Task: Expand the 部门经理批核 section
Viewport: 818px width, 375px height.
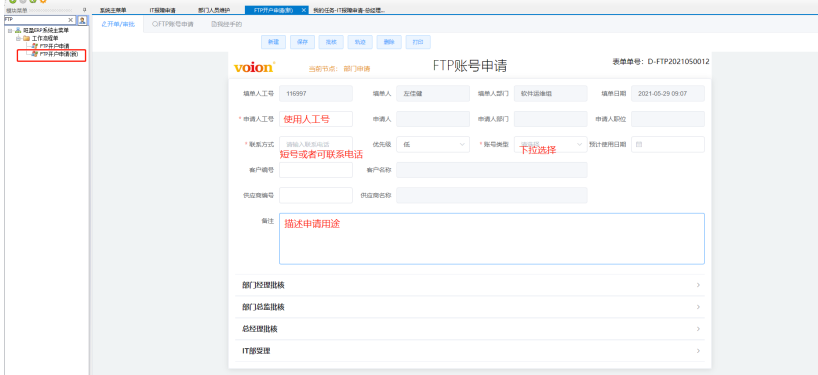Action: point(470,285)
